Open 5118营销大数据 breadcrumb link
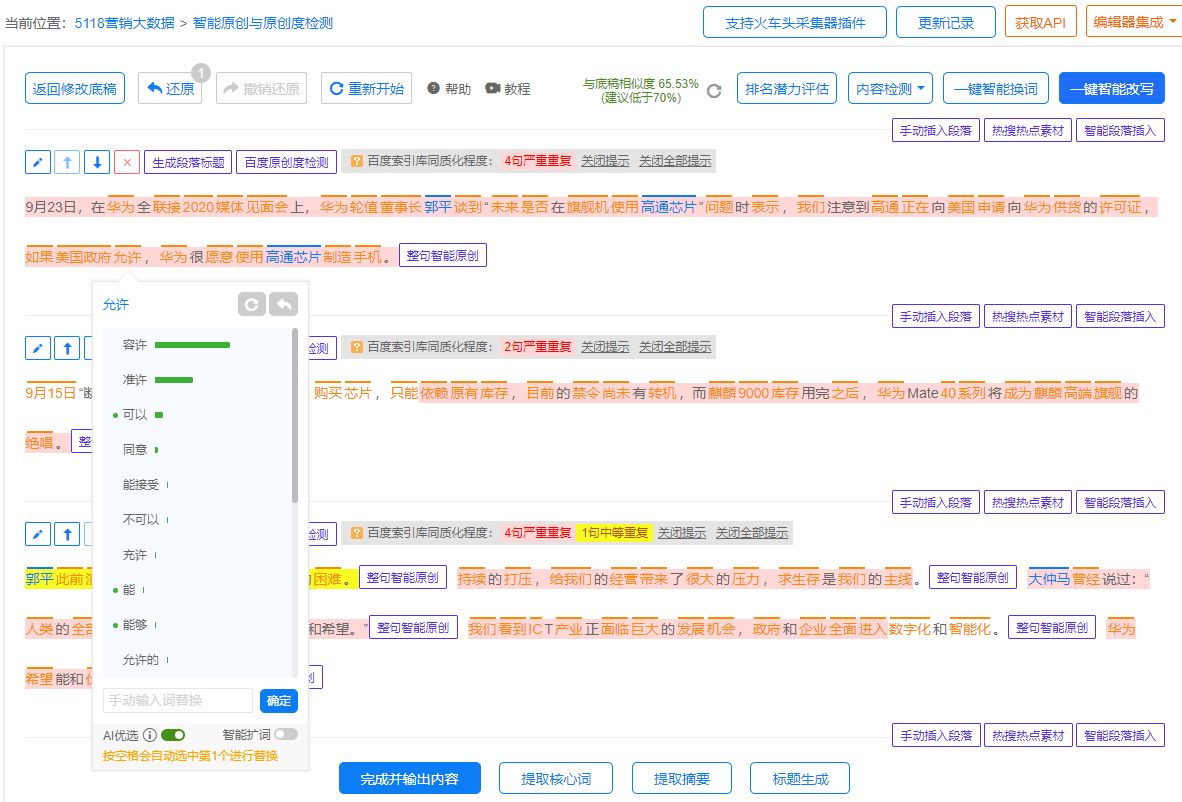This screenshot has height=802, width=1182. (x=124, y=23)
